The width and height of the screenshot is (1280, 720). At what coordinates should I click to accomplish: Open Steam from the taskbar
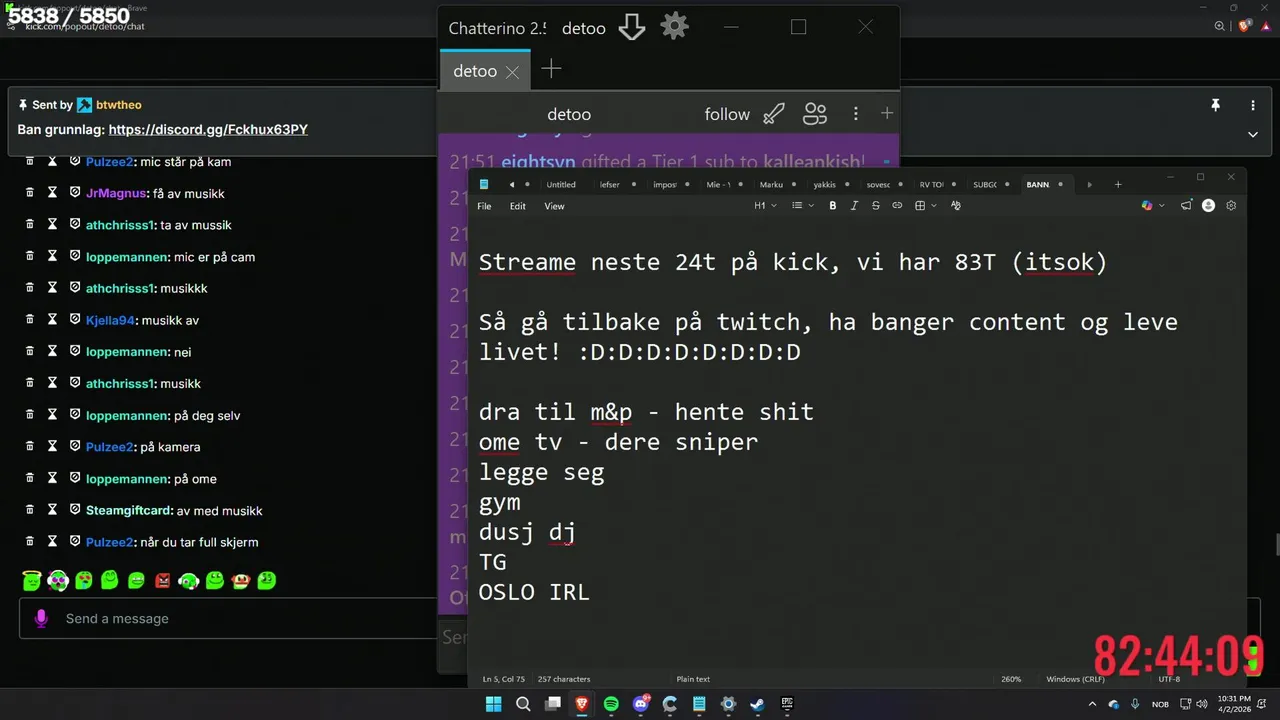757,704
